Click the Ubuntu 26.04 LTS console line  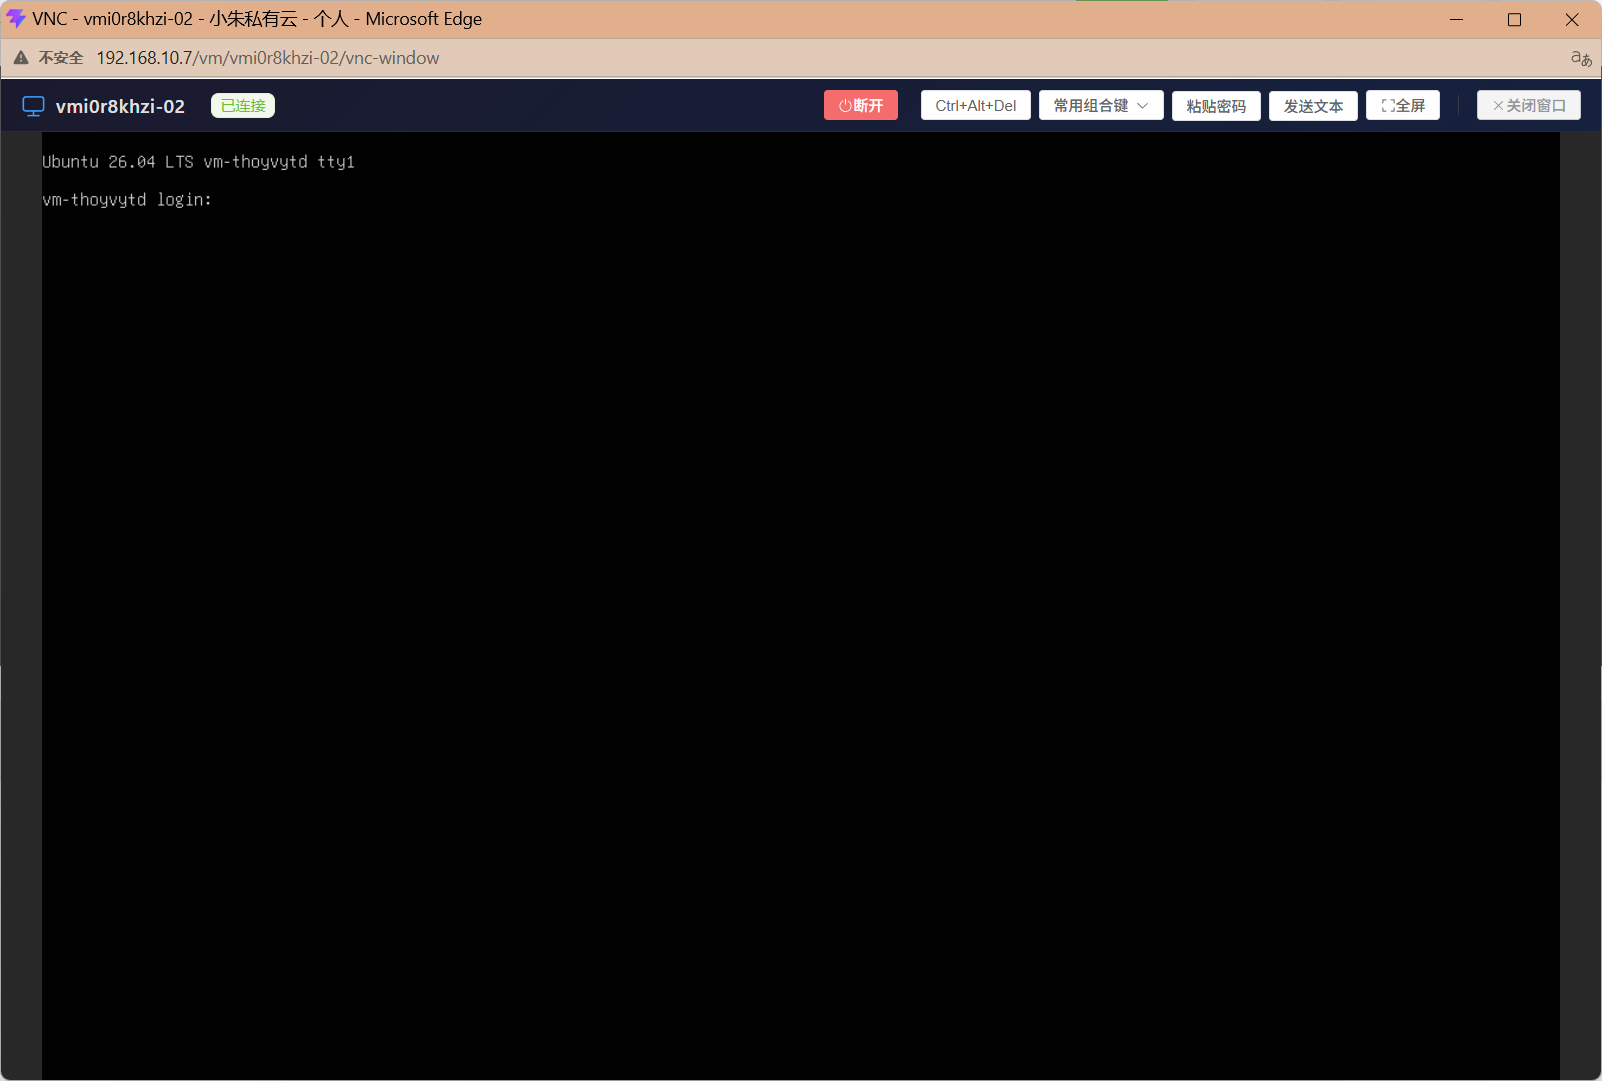198,161
